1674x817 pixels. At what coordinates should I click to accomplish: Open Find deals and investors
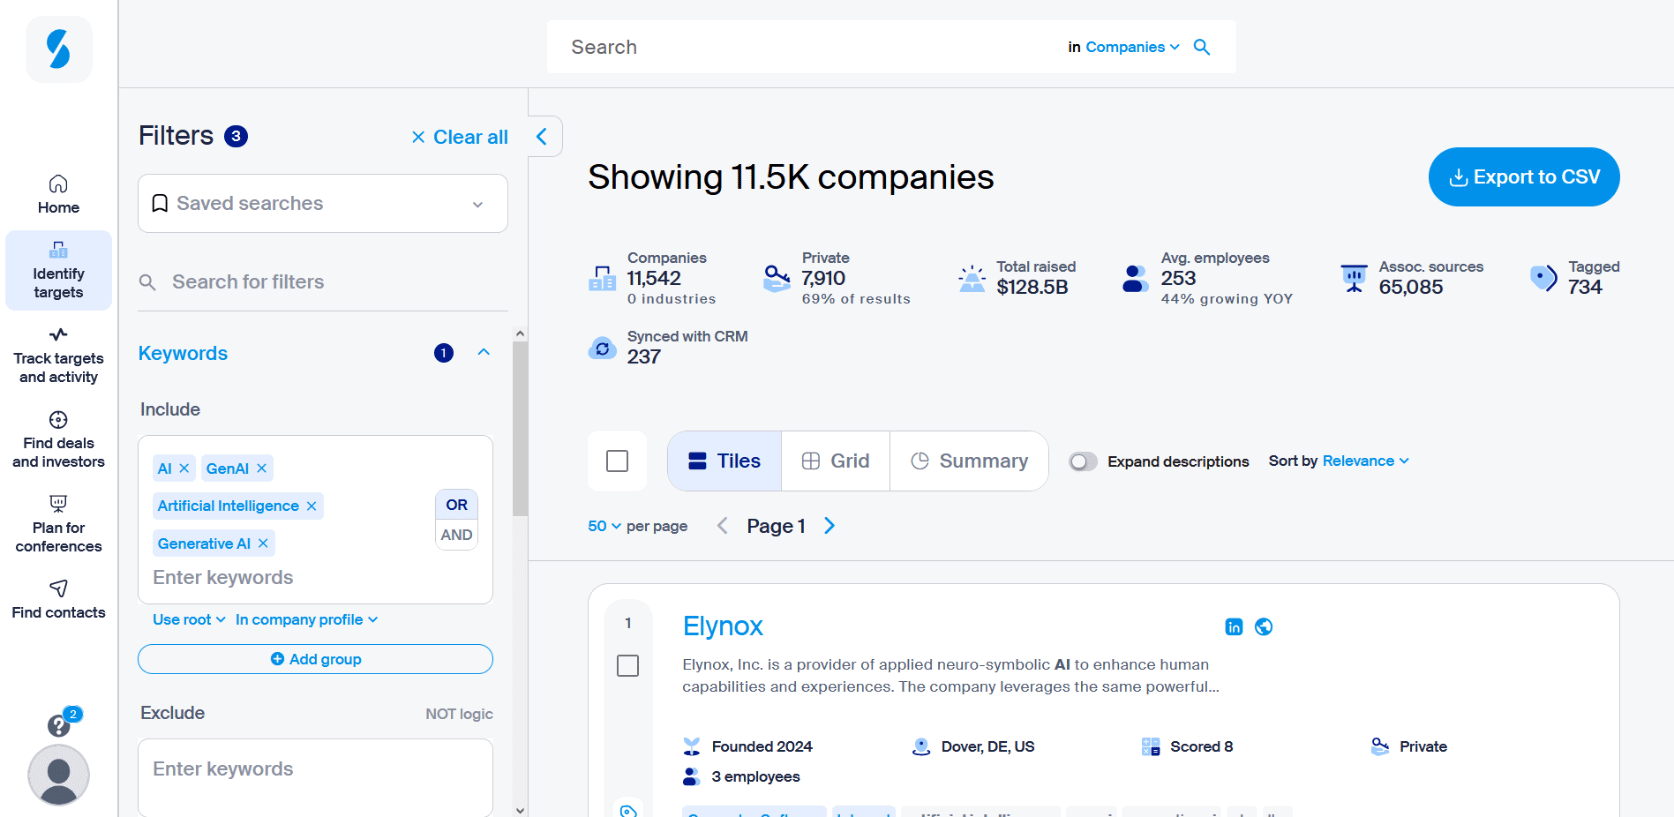coord(58,440)
